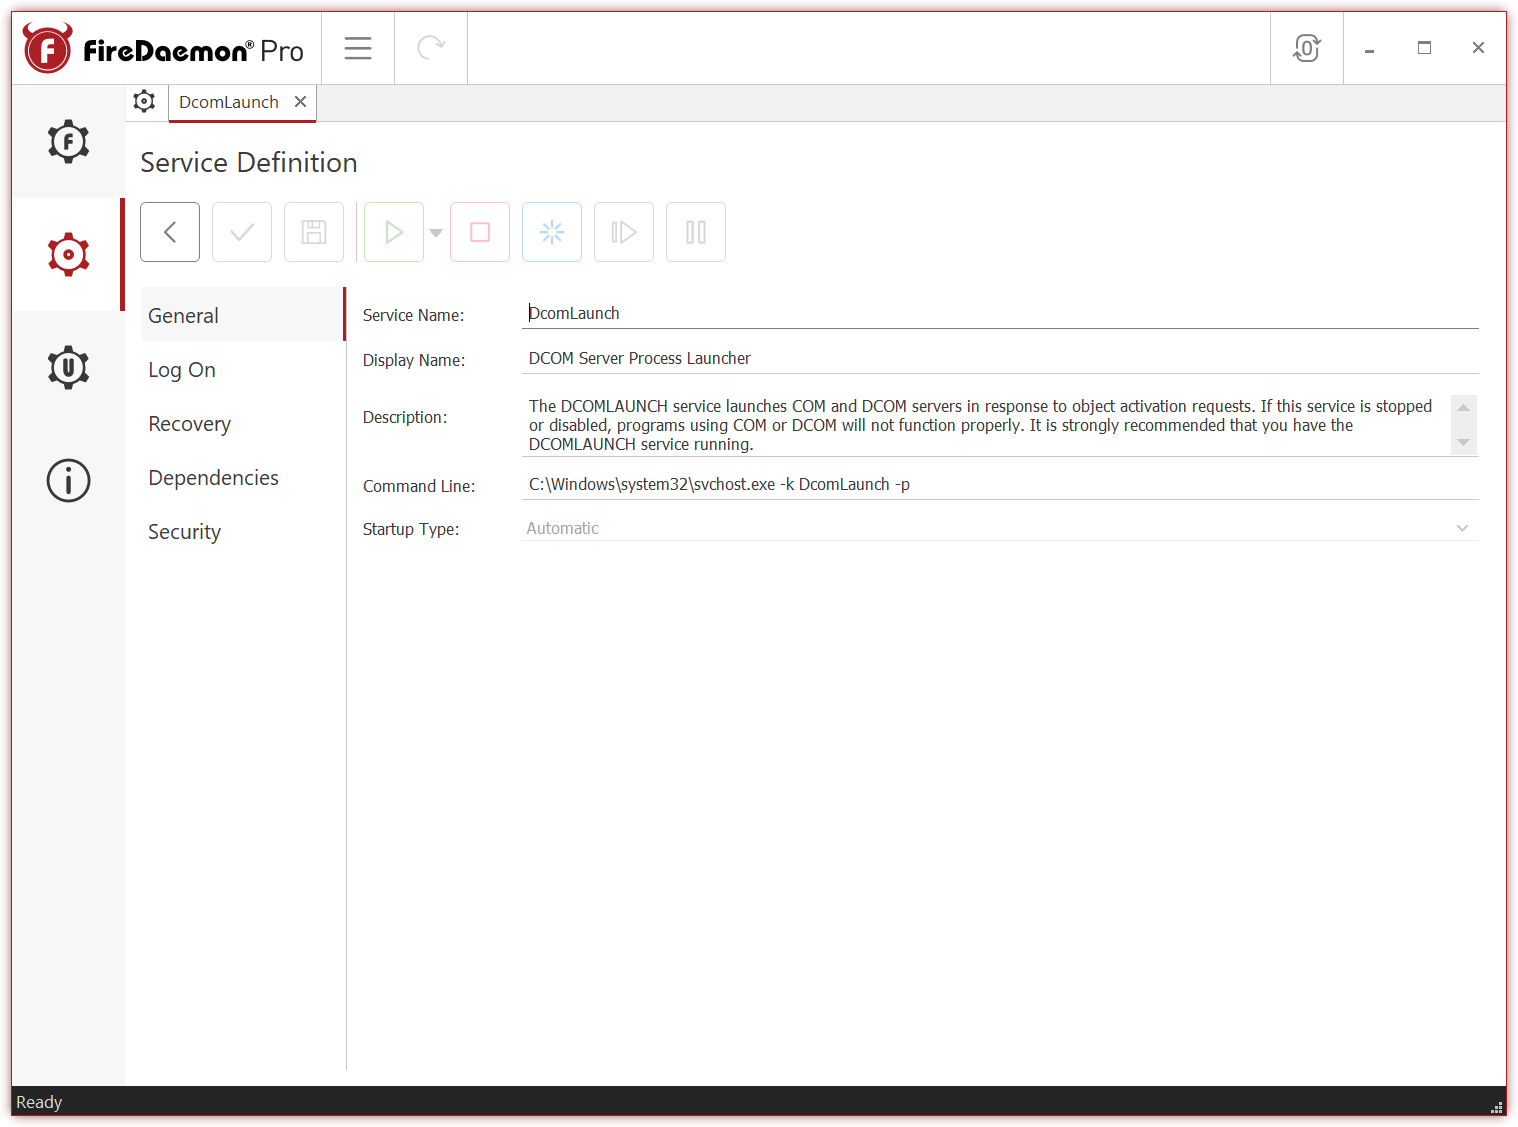The width and height of the screenshot is (1518, 1127).
Task: Open the FireDaemon services sidebar icon
Action: [x=68, y=142]
